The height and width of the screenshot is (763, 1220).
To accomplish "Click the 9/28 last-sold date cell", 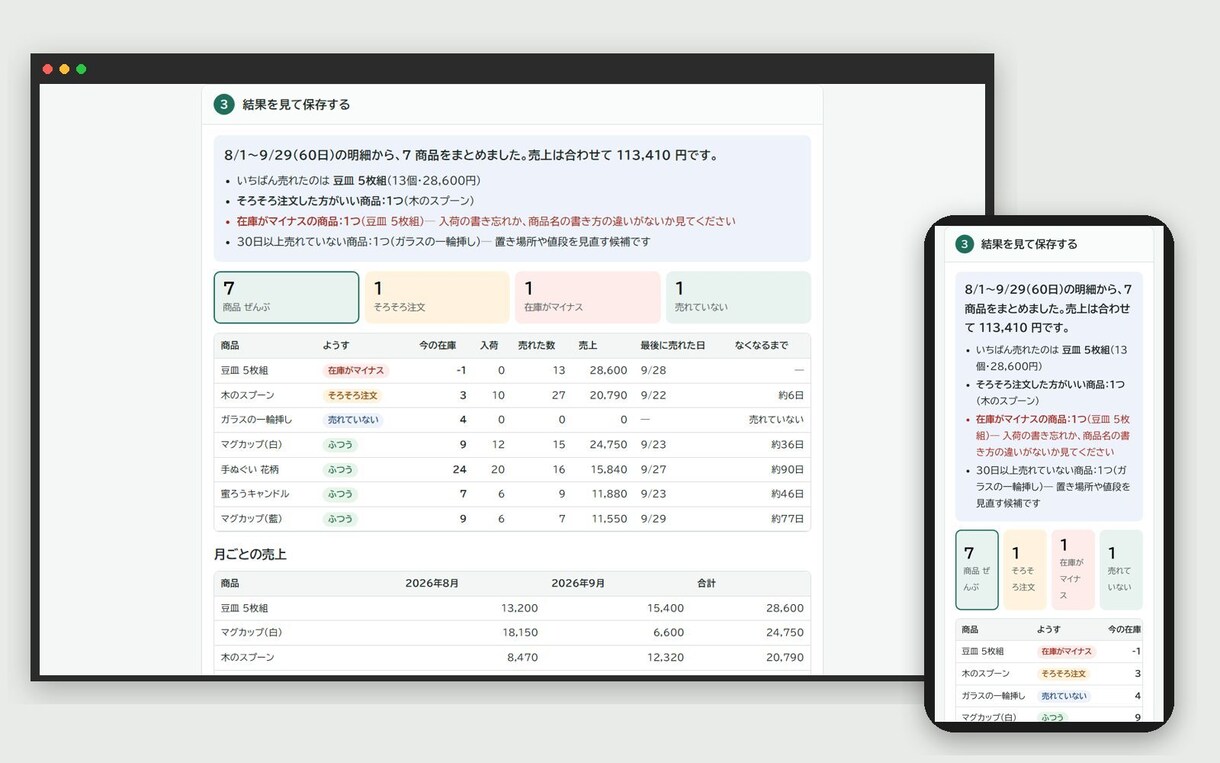I will 653,370.
